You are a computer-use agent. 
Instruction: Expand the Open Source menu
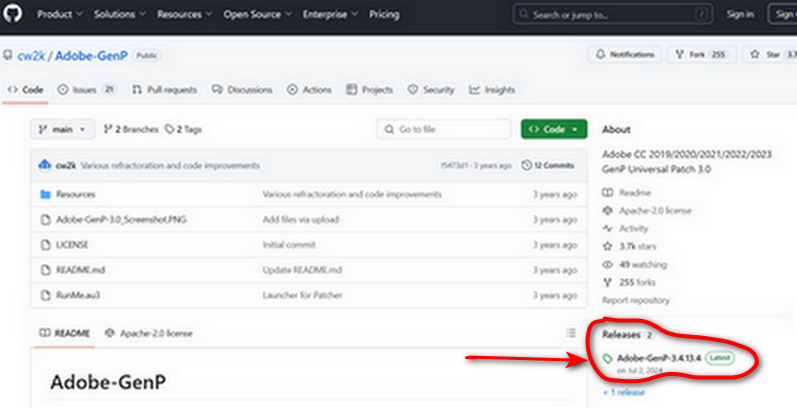[257, 15]
